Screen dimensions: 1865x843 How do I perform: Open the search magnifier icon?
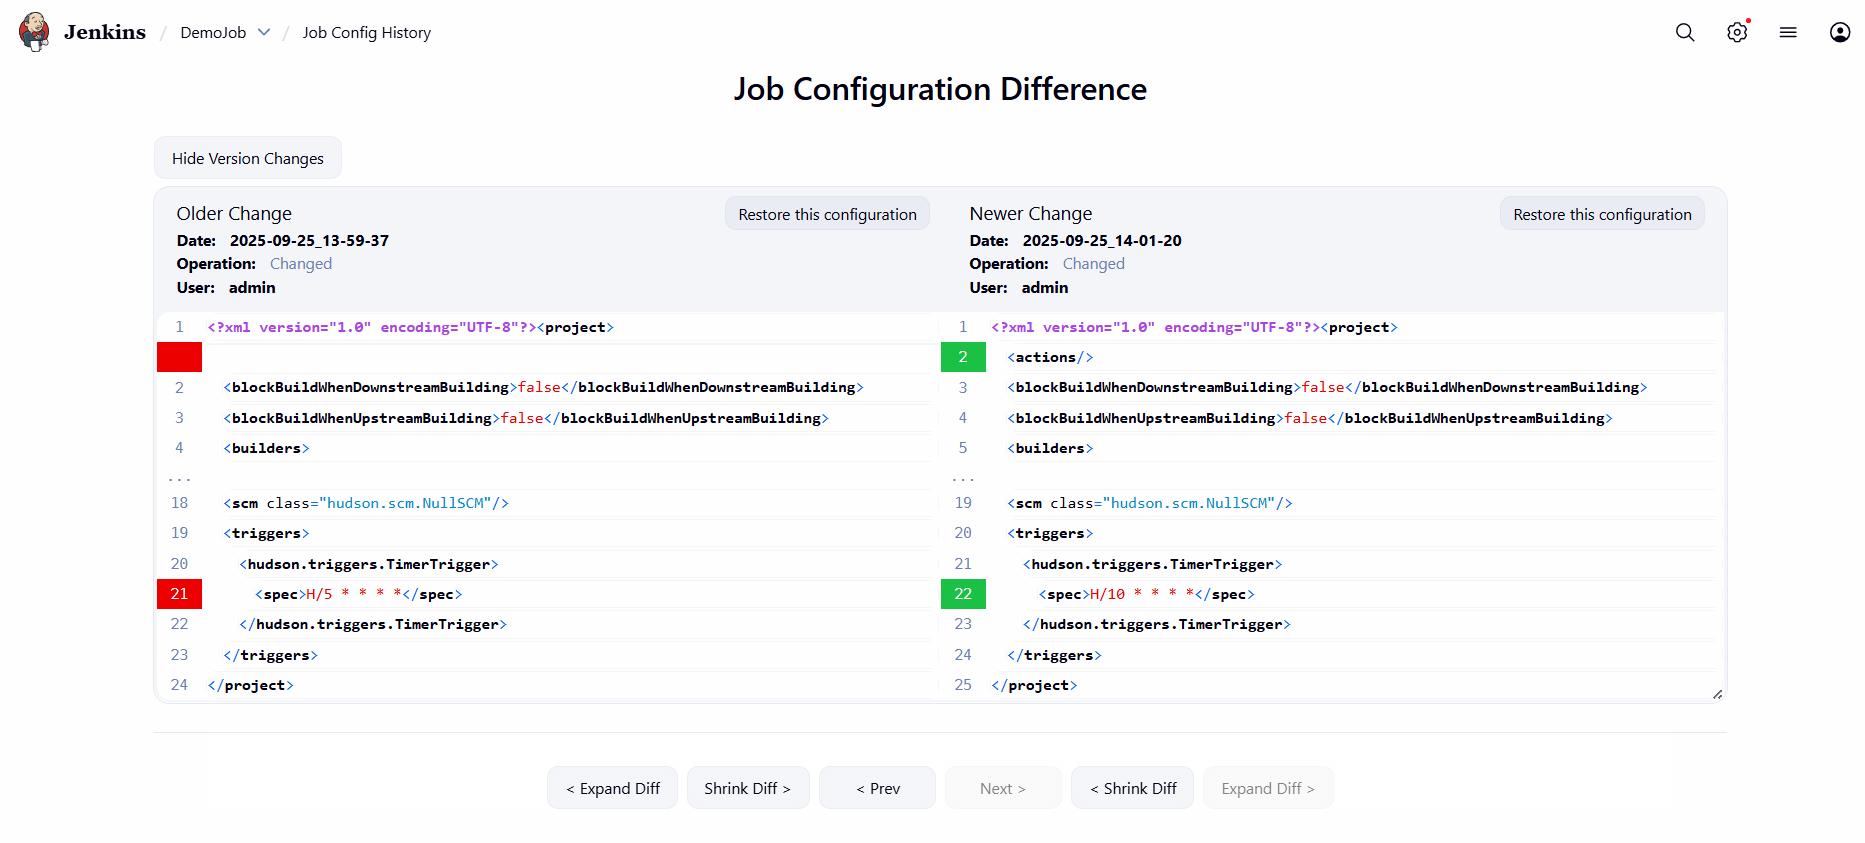click(1685, 32)
